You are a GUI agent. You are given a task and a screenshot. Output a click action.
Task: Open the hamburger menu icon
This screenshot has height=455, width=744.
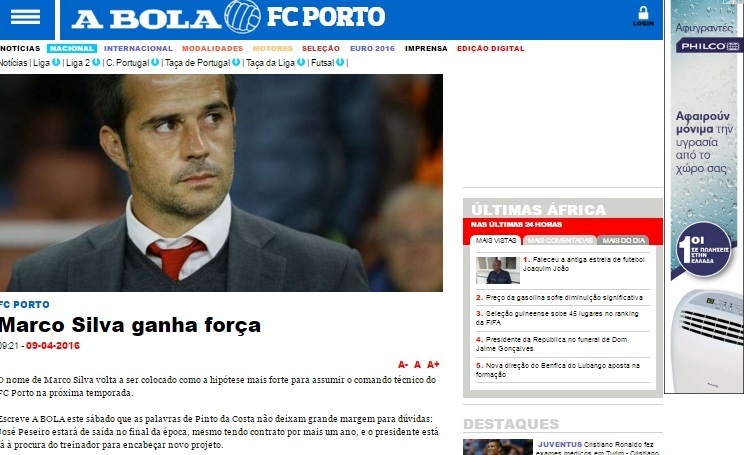[25, 17]
